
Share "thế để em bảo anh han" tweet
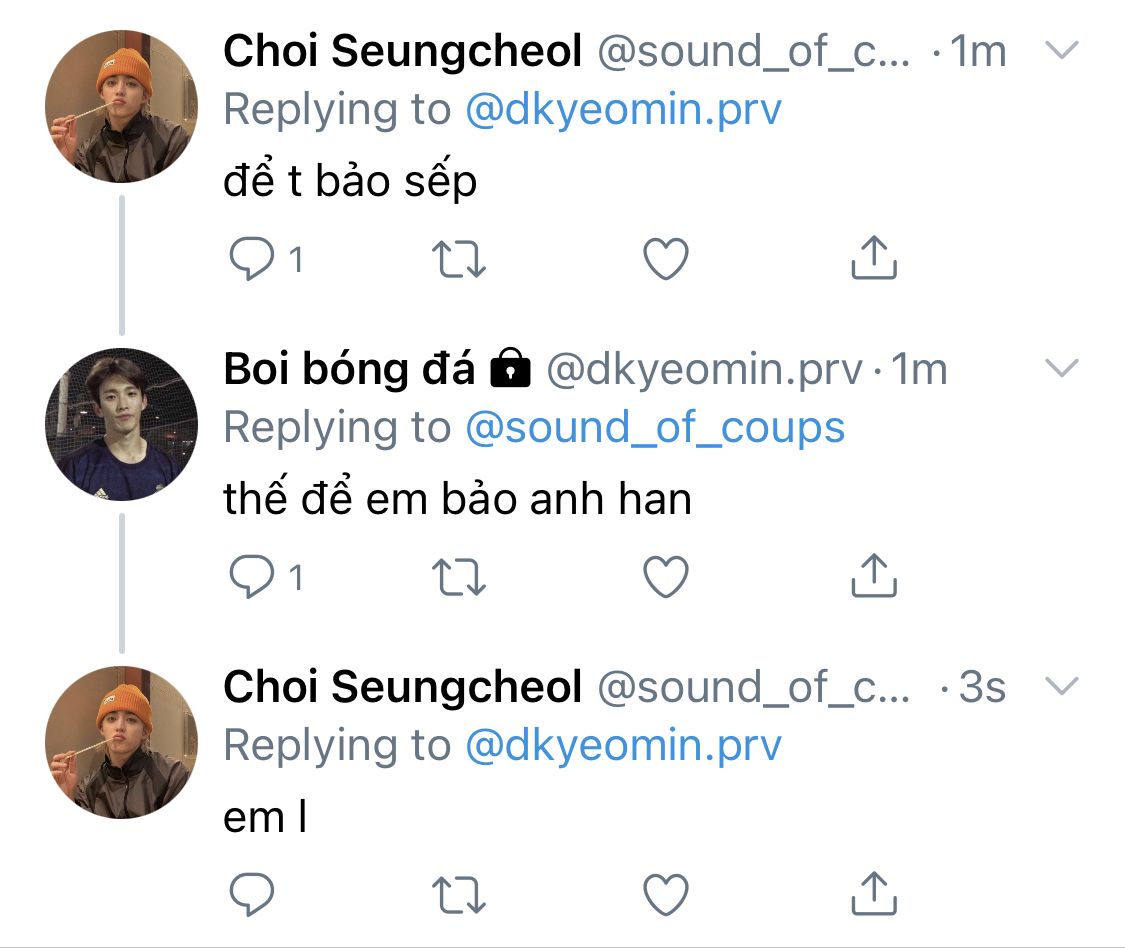(x=873, y=575)
